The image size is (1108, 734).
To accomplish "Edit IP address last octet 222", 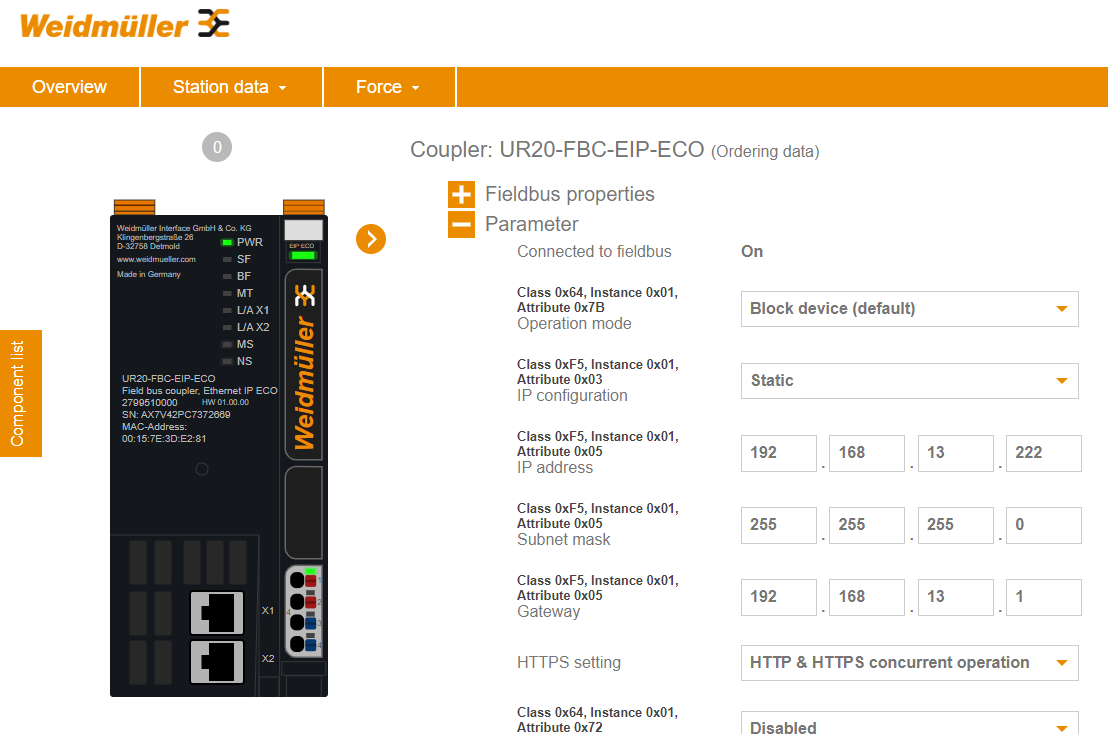I will pos(1044,453).
